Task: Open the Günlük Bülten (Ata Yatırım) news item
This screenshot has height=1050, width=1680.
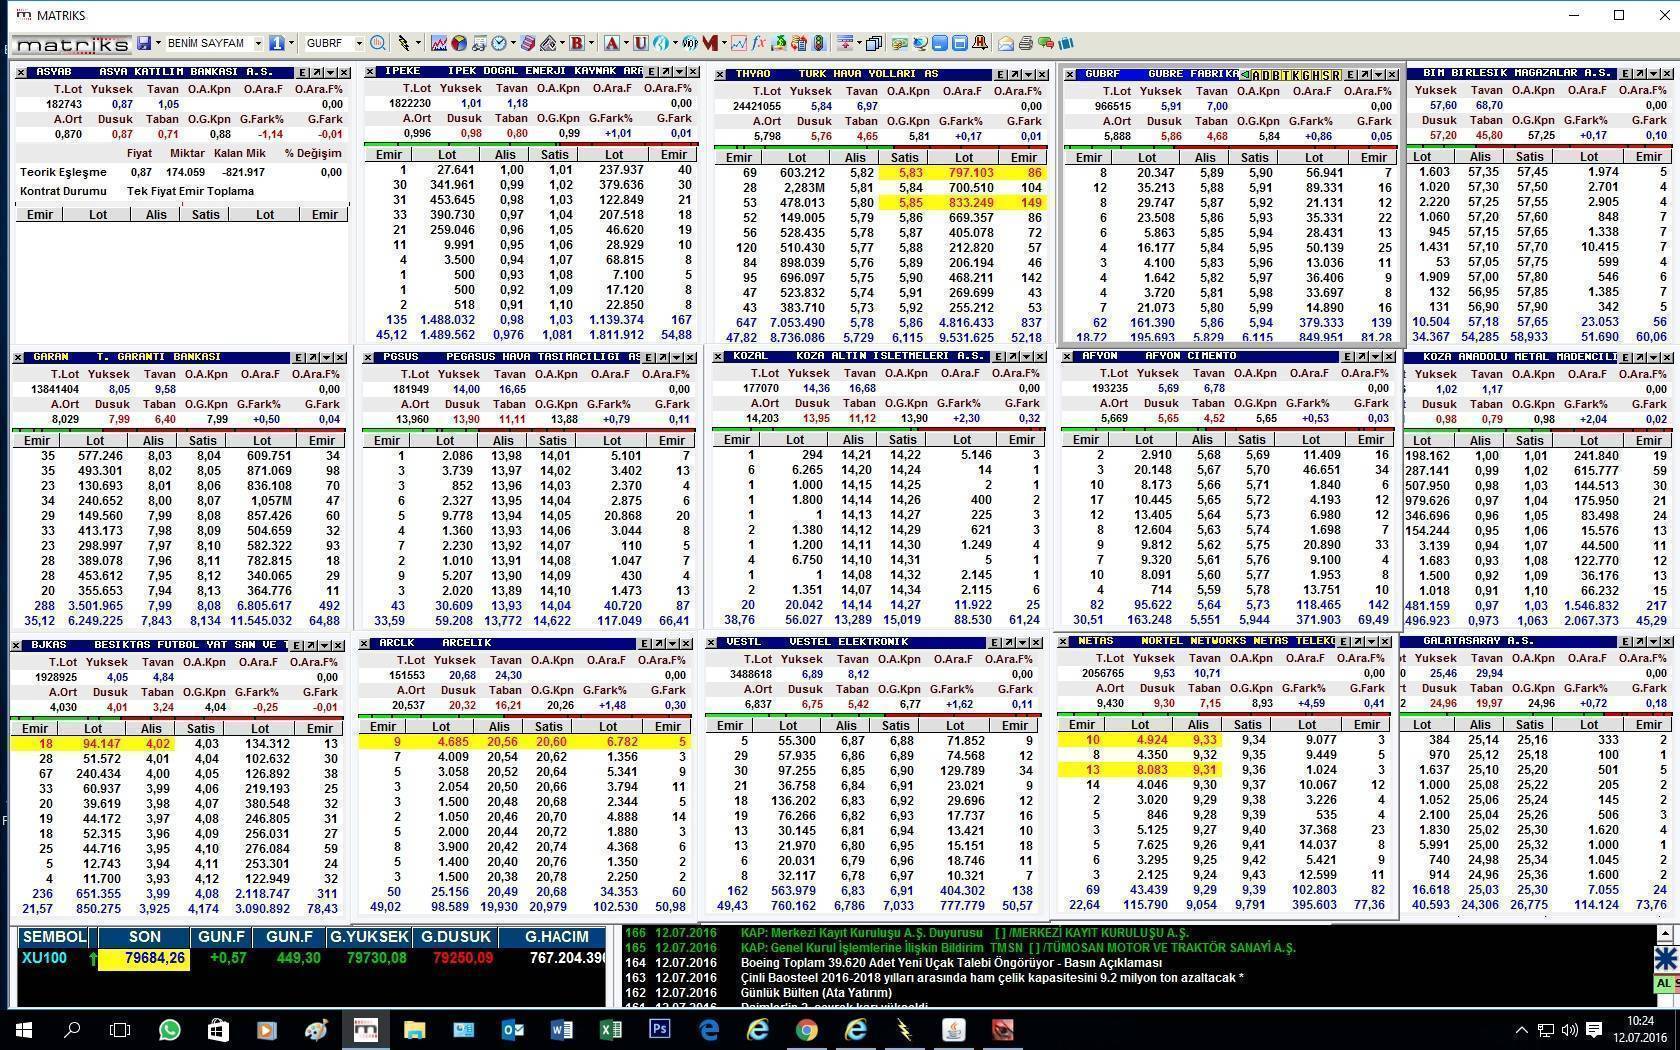Action: point(816,993)
